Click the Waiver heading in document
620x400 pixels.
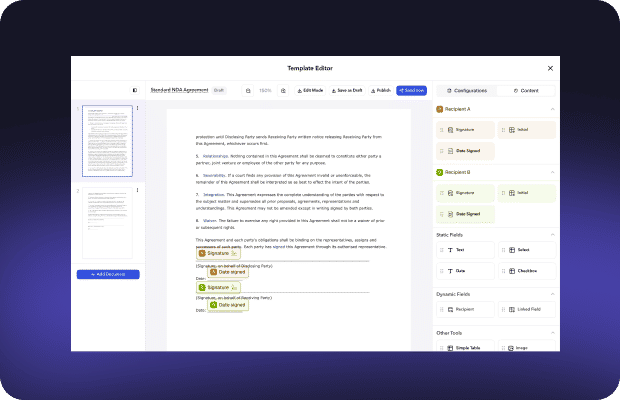click(210, 221)
